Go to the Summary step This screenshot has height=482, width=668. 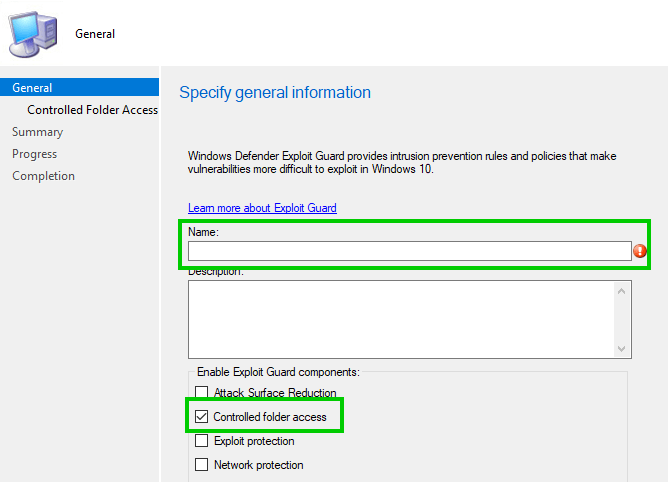coord(37,132)
